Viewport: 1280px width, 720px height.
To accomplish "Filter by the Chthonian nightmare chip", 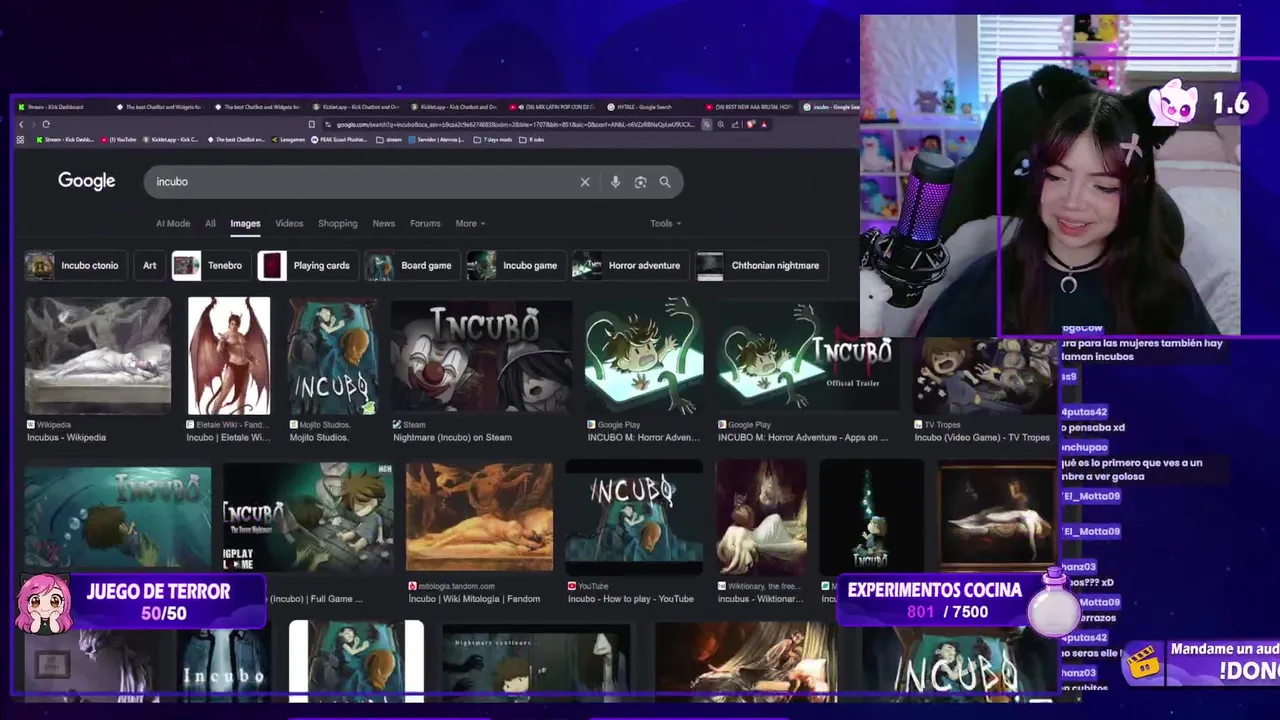I will point(762,266).
